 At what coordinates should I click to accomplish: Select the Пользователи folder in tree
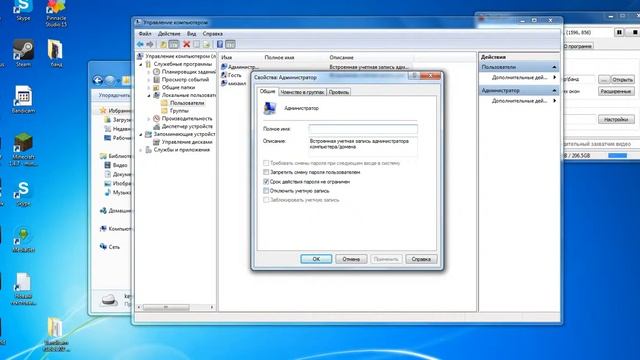[x=182, y=103]
